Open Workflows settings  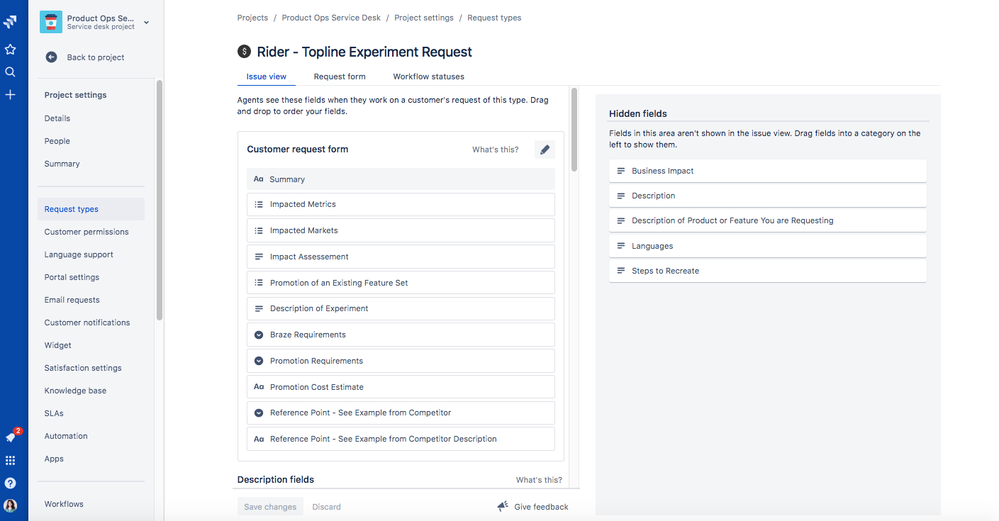pyautogui.click(x=64, y=504)
